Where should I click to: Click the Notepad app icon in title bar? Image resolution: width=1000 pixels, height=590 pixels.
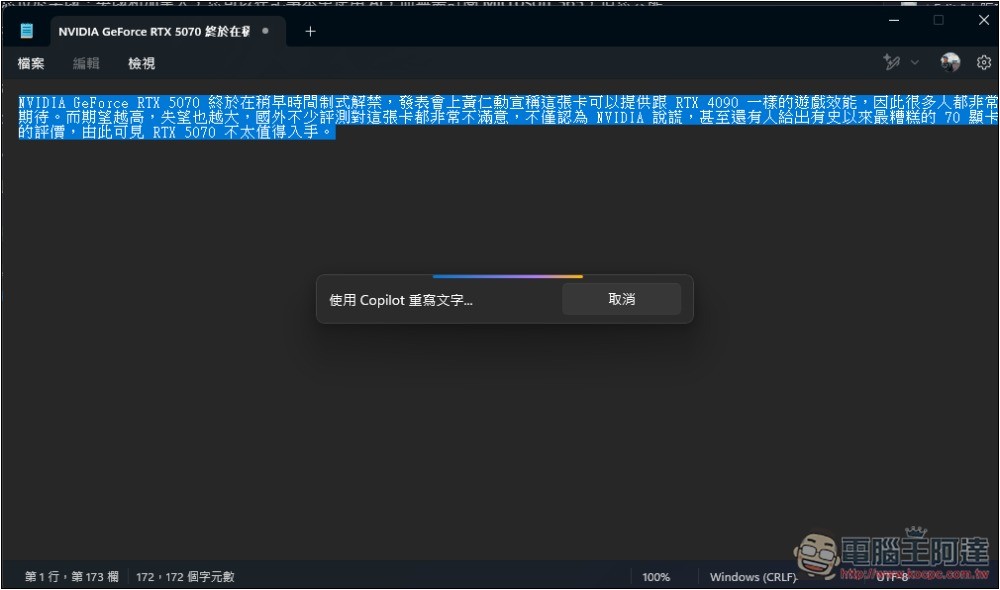click(26, 31)
